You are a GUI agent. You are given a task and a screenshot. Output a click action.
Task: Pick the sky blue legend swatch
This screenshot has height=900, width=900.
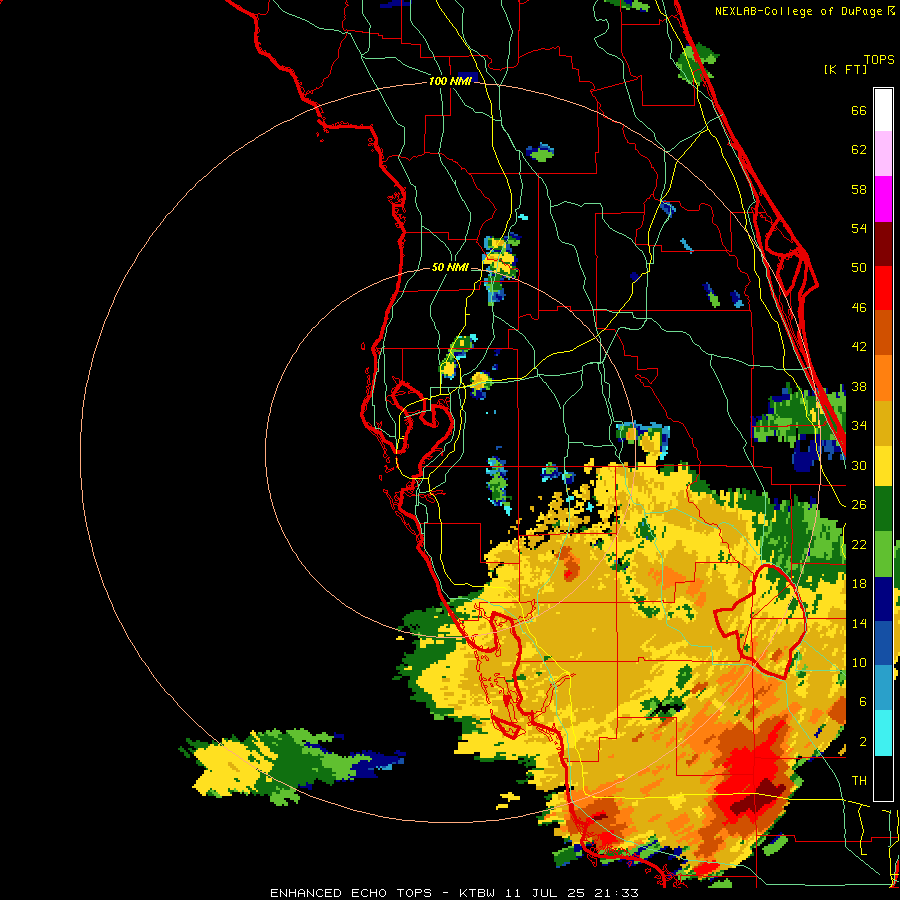(x=883, y=688)
